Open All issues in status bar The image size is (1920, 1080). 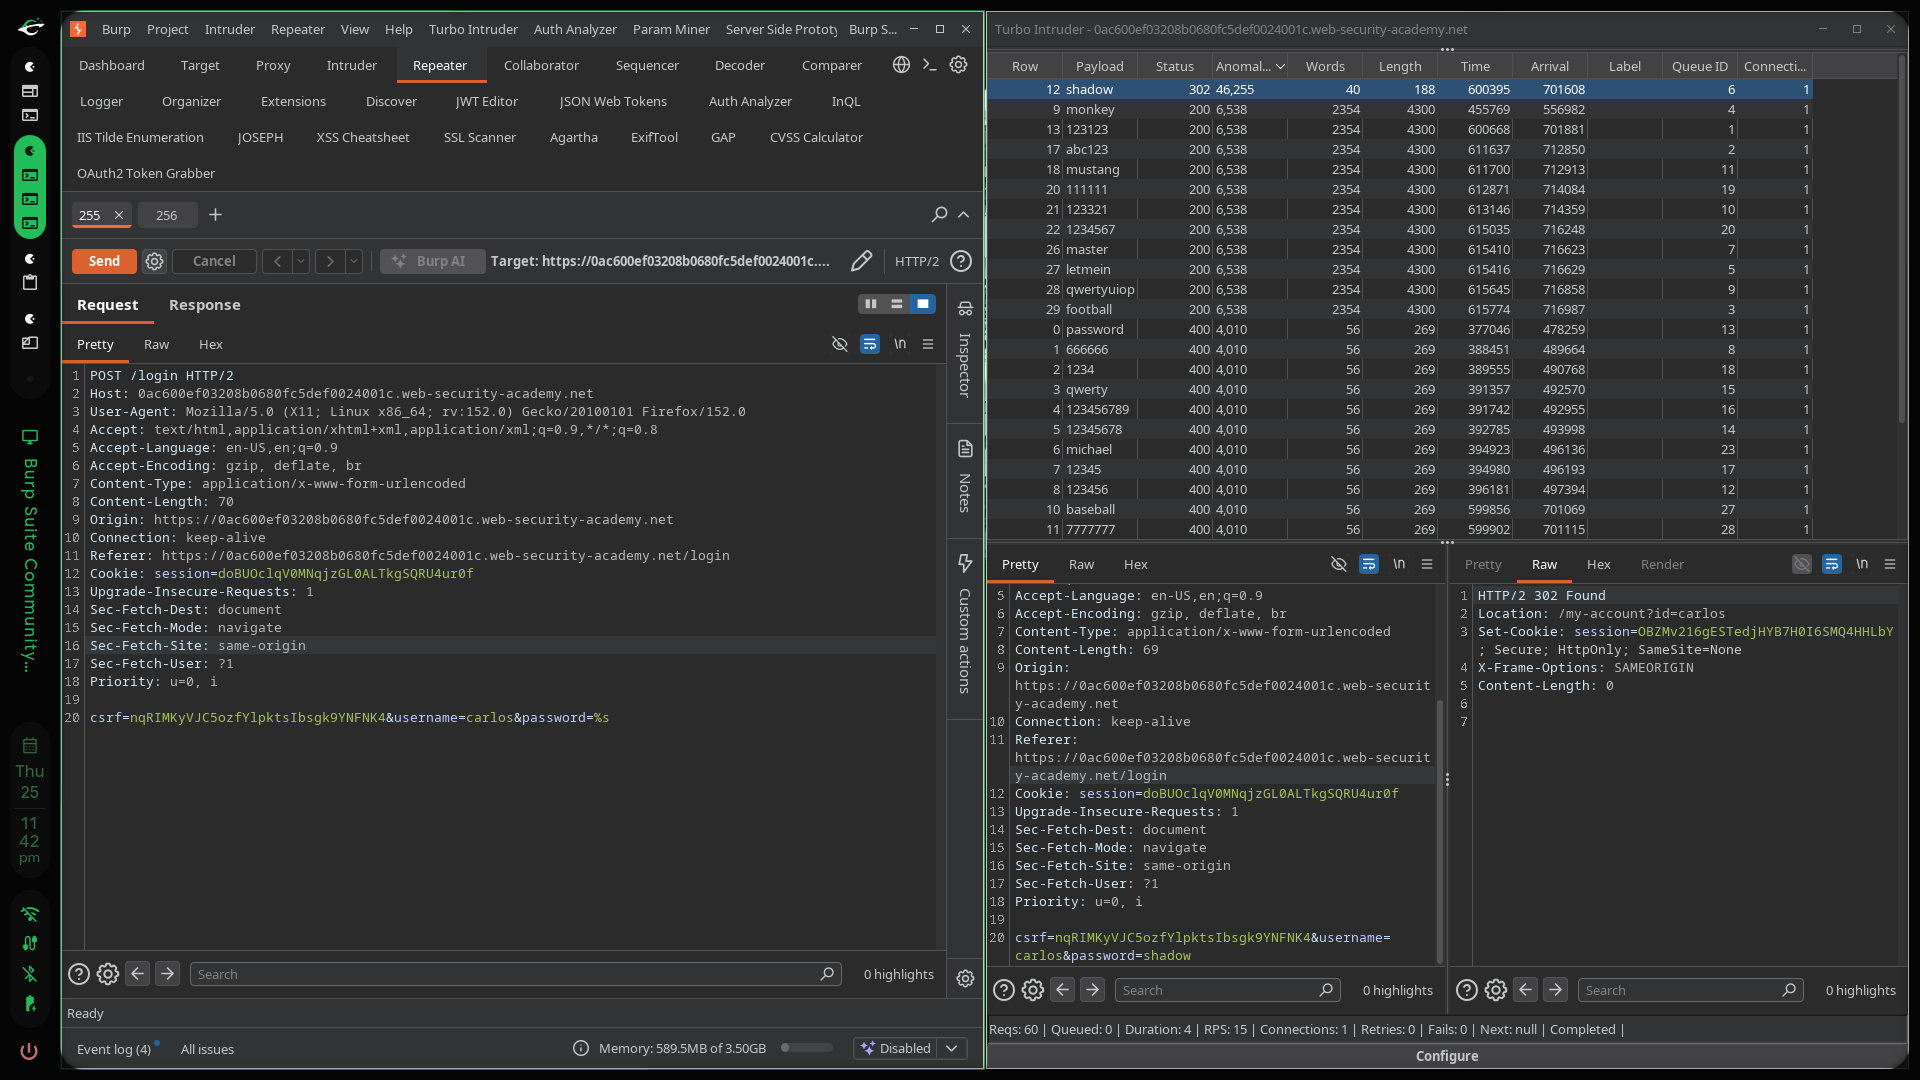tap(207, 1049)
